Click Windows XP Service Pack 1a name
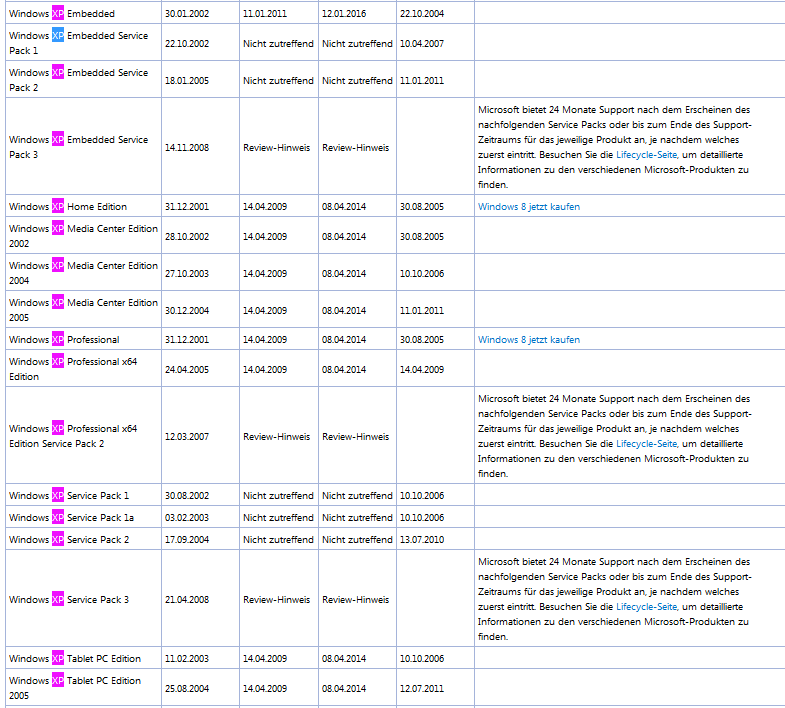This screenshot has width=785, height=708. 72,518
